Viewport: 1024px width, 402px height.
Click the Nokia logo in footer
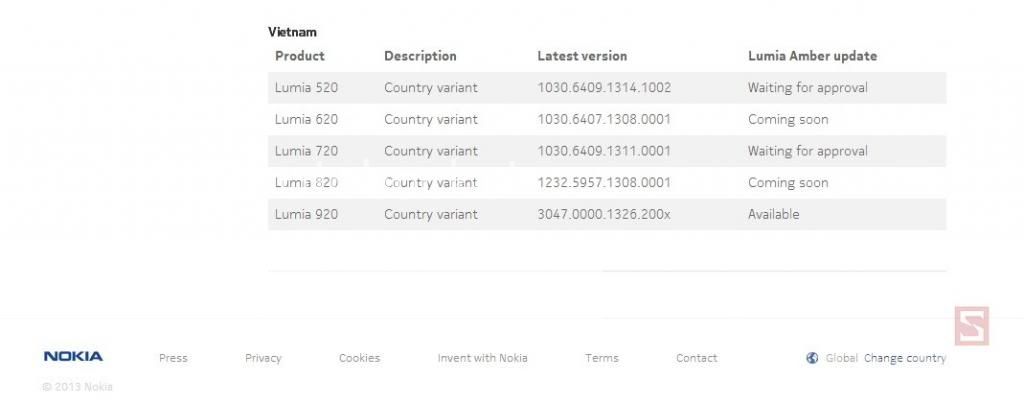(x=73, y=356)
